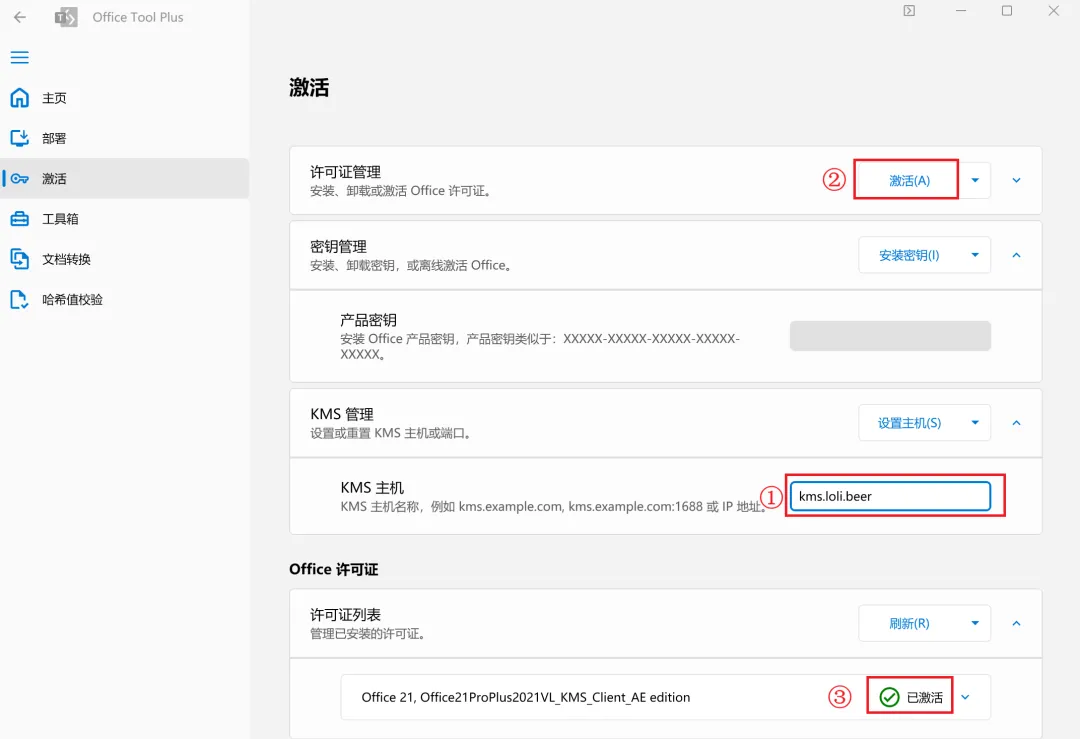Click the hash check file icon

[20, 300]
